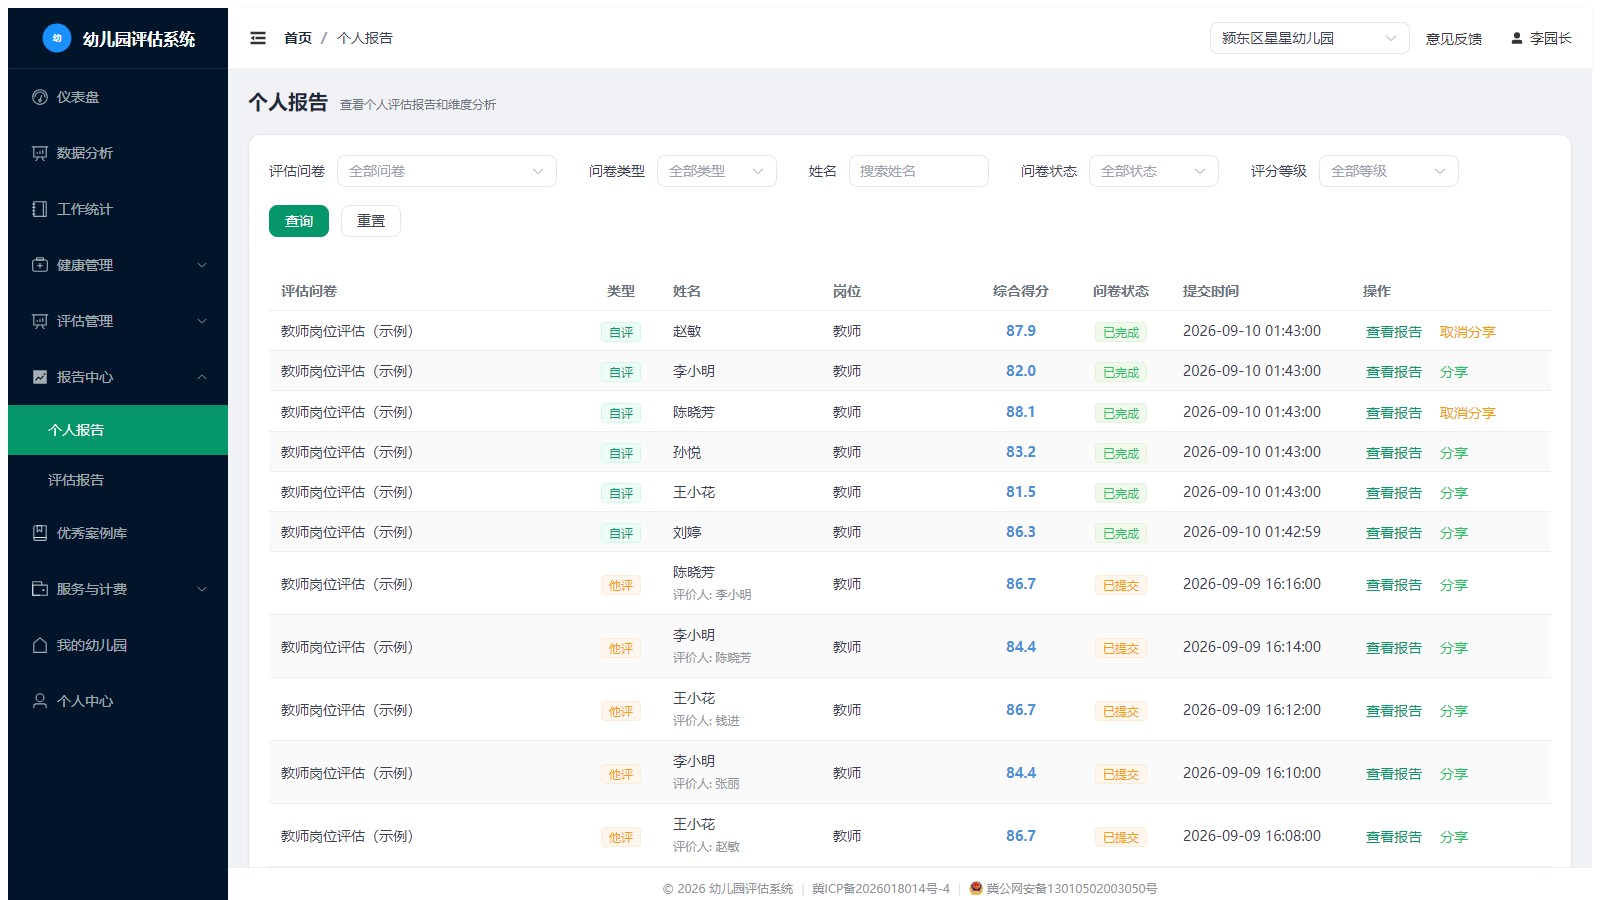Click the 仪表盘 dashboard gauge icon
This screenshot has height=900, width=1600.
[40, 97]
